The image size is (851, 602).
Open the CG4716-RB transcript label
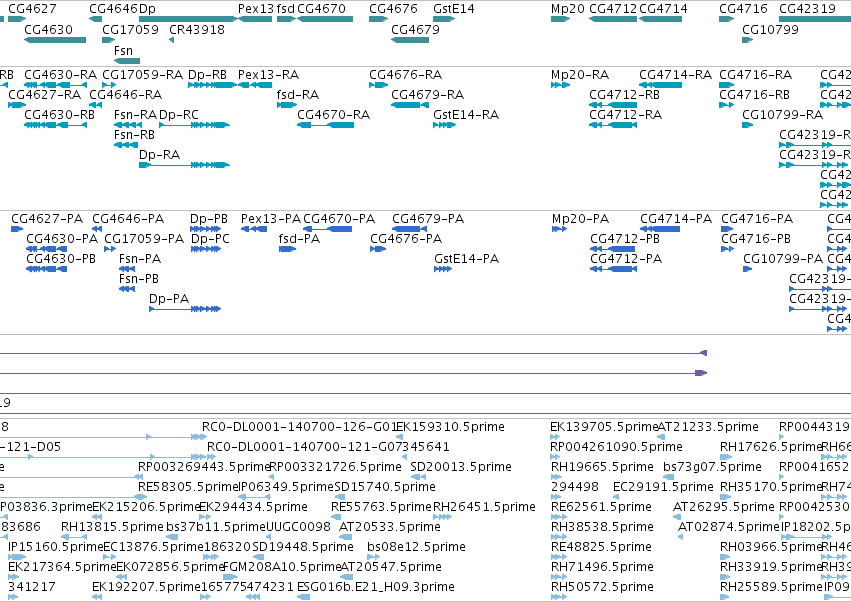point(755,94)
